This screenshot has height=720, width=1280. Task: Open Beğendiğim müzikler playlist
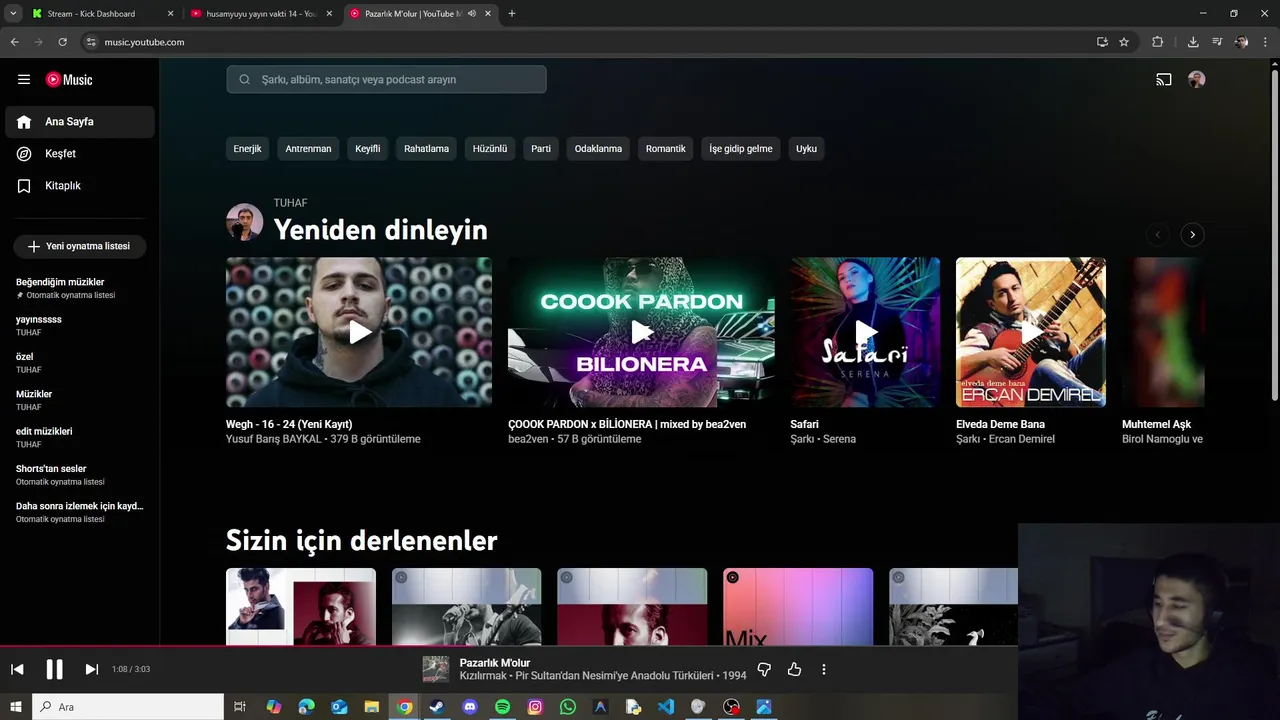click(80, 288)
